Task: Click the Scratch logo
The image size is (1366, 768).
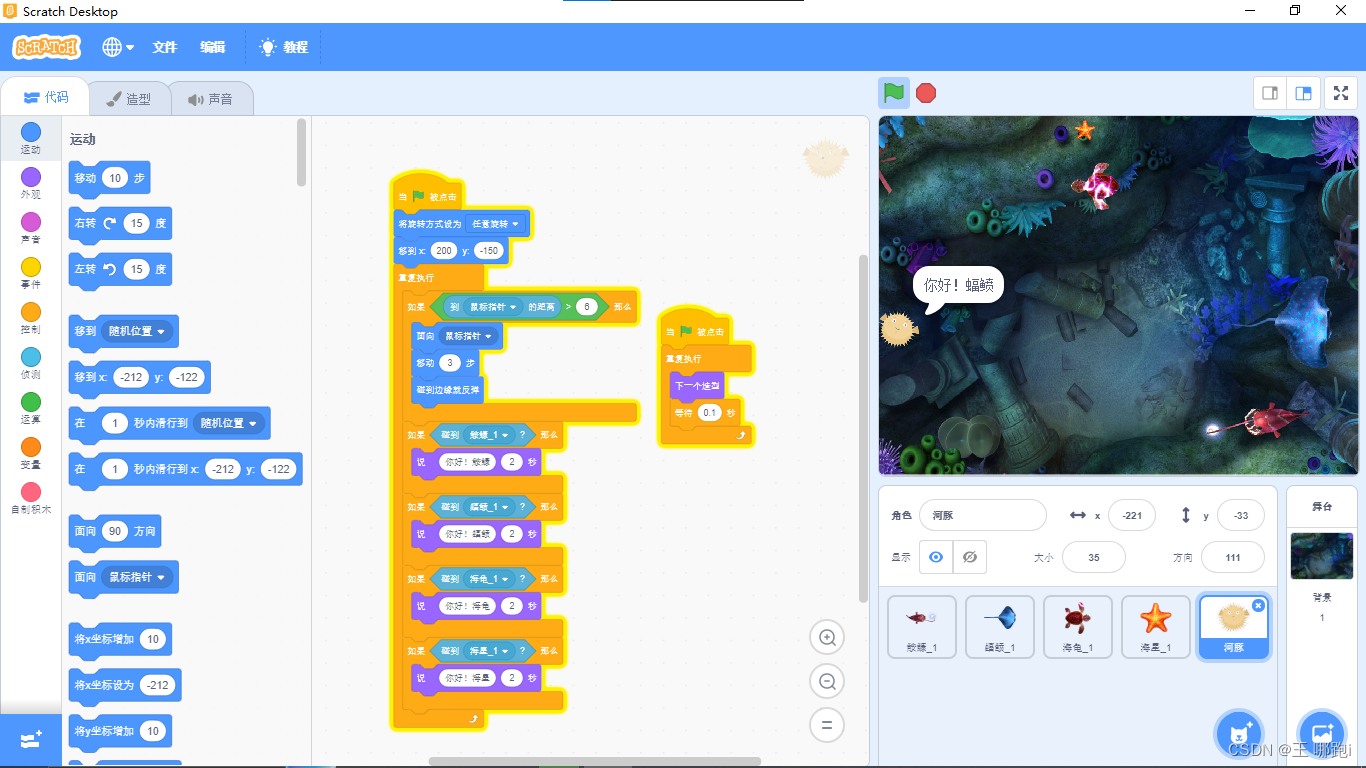Action: [x=46, y=47]
